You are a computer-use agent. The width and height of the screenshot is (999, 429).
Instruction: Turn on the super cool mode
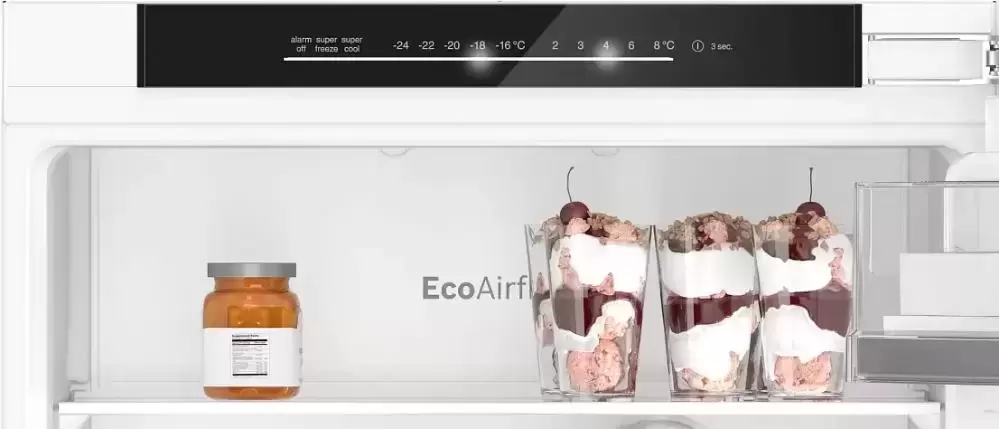point(352,44)
